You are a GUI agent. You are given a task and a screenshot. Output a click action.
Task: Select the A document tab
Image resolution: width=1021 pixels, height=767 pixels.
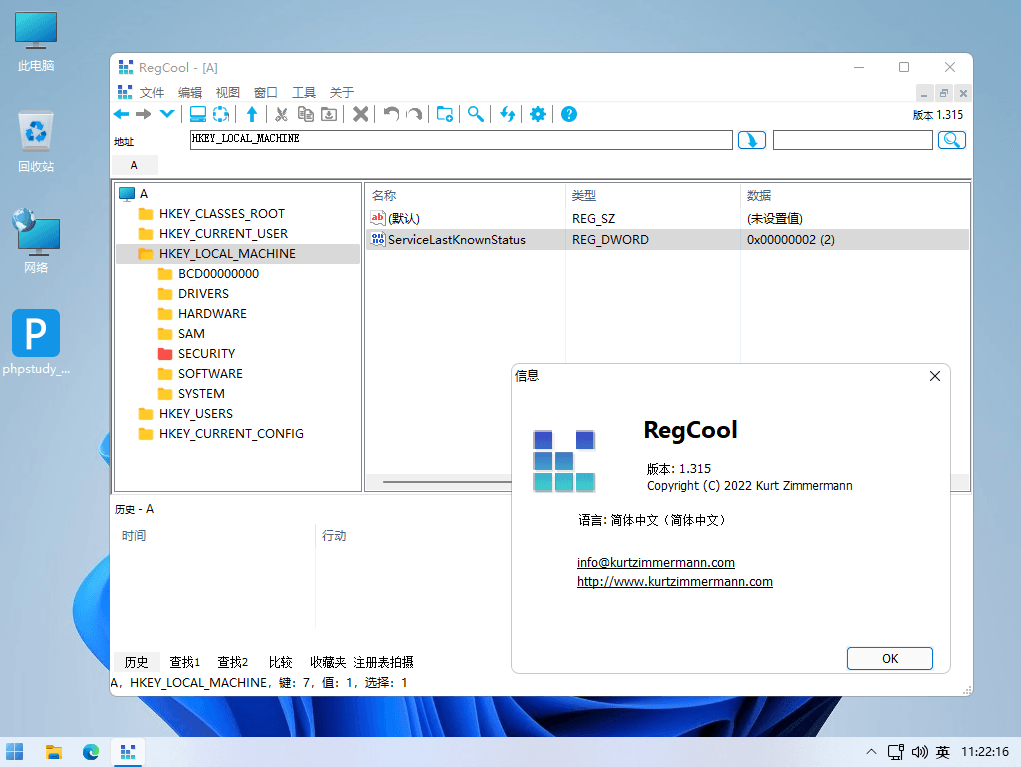tap(134, 165)
